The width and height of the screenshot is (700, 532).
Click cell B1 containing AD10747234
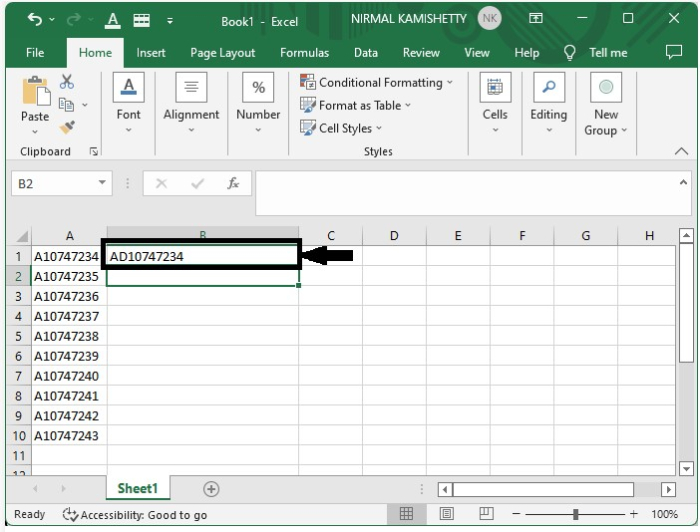coord(201,255)
